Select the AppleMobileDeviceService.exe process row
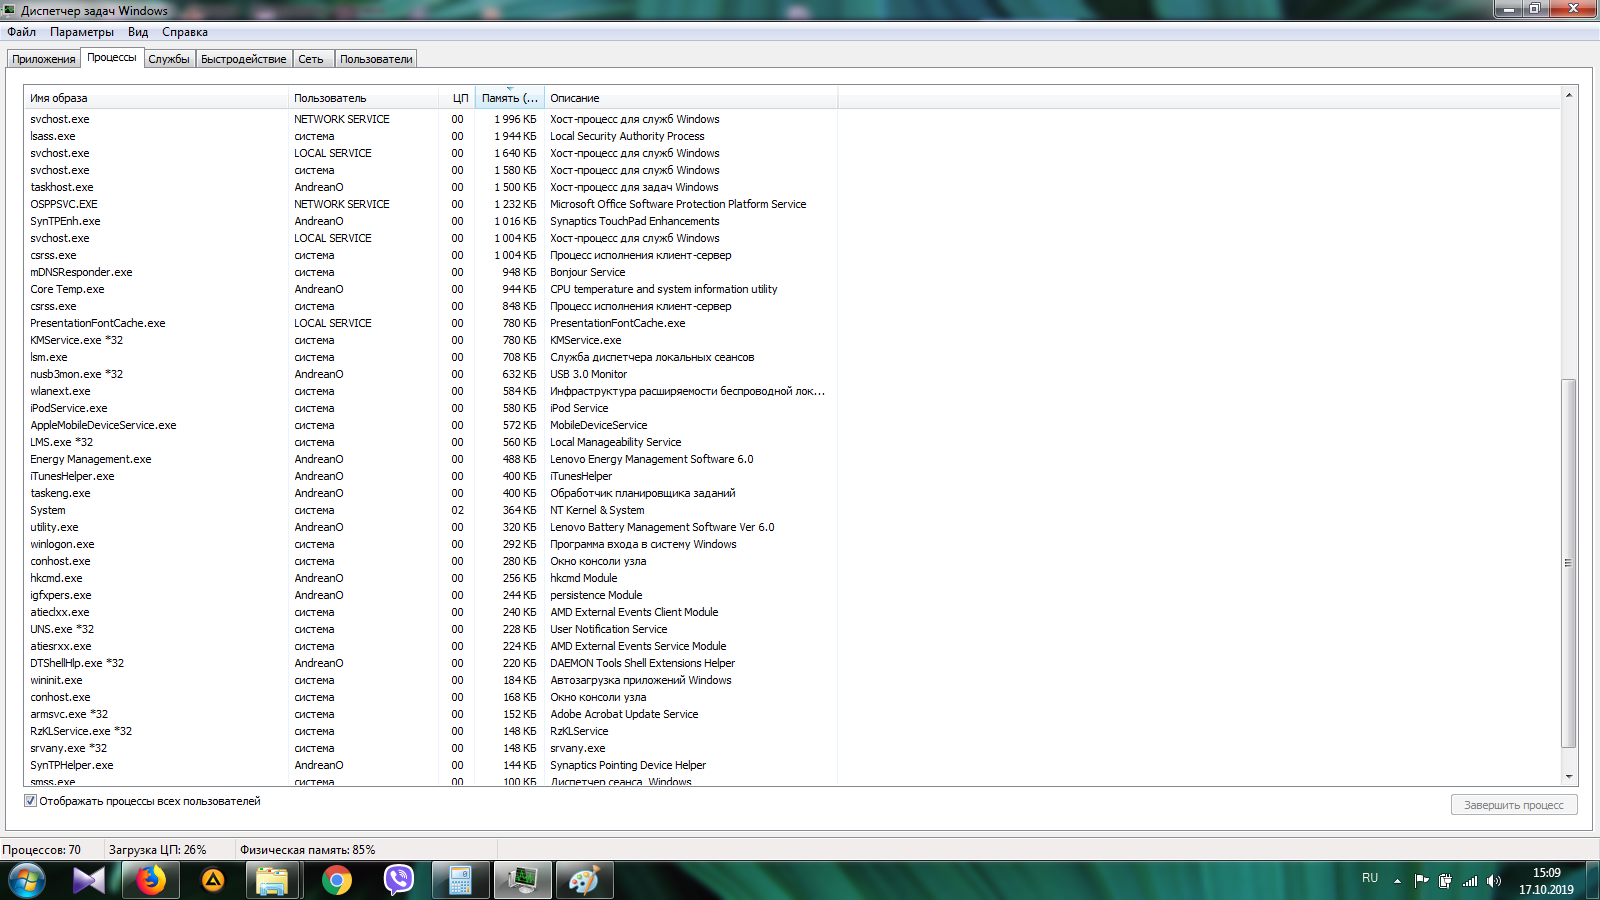Viewport: 1600px width, 900px height. click(x=430, y=425)
